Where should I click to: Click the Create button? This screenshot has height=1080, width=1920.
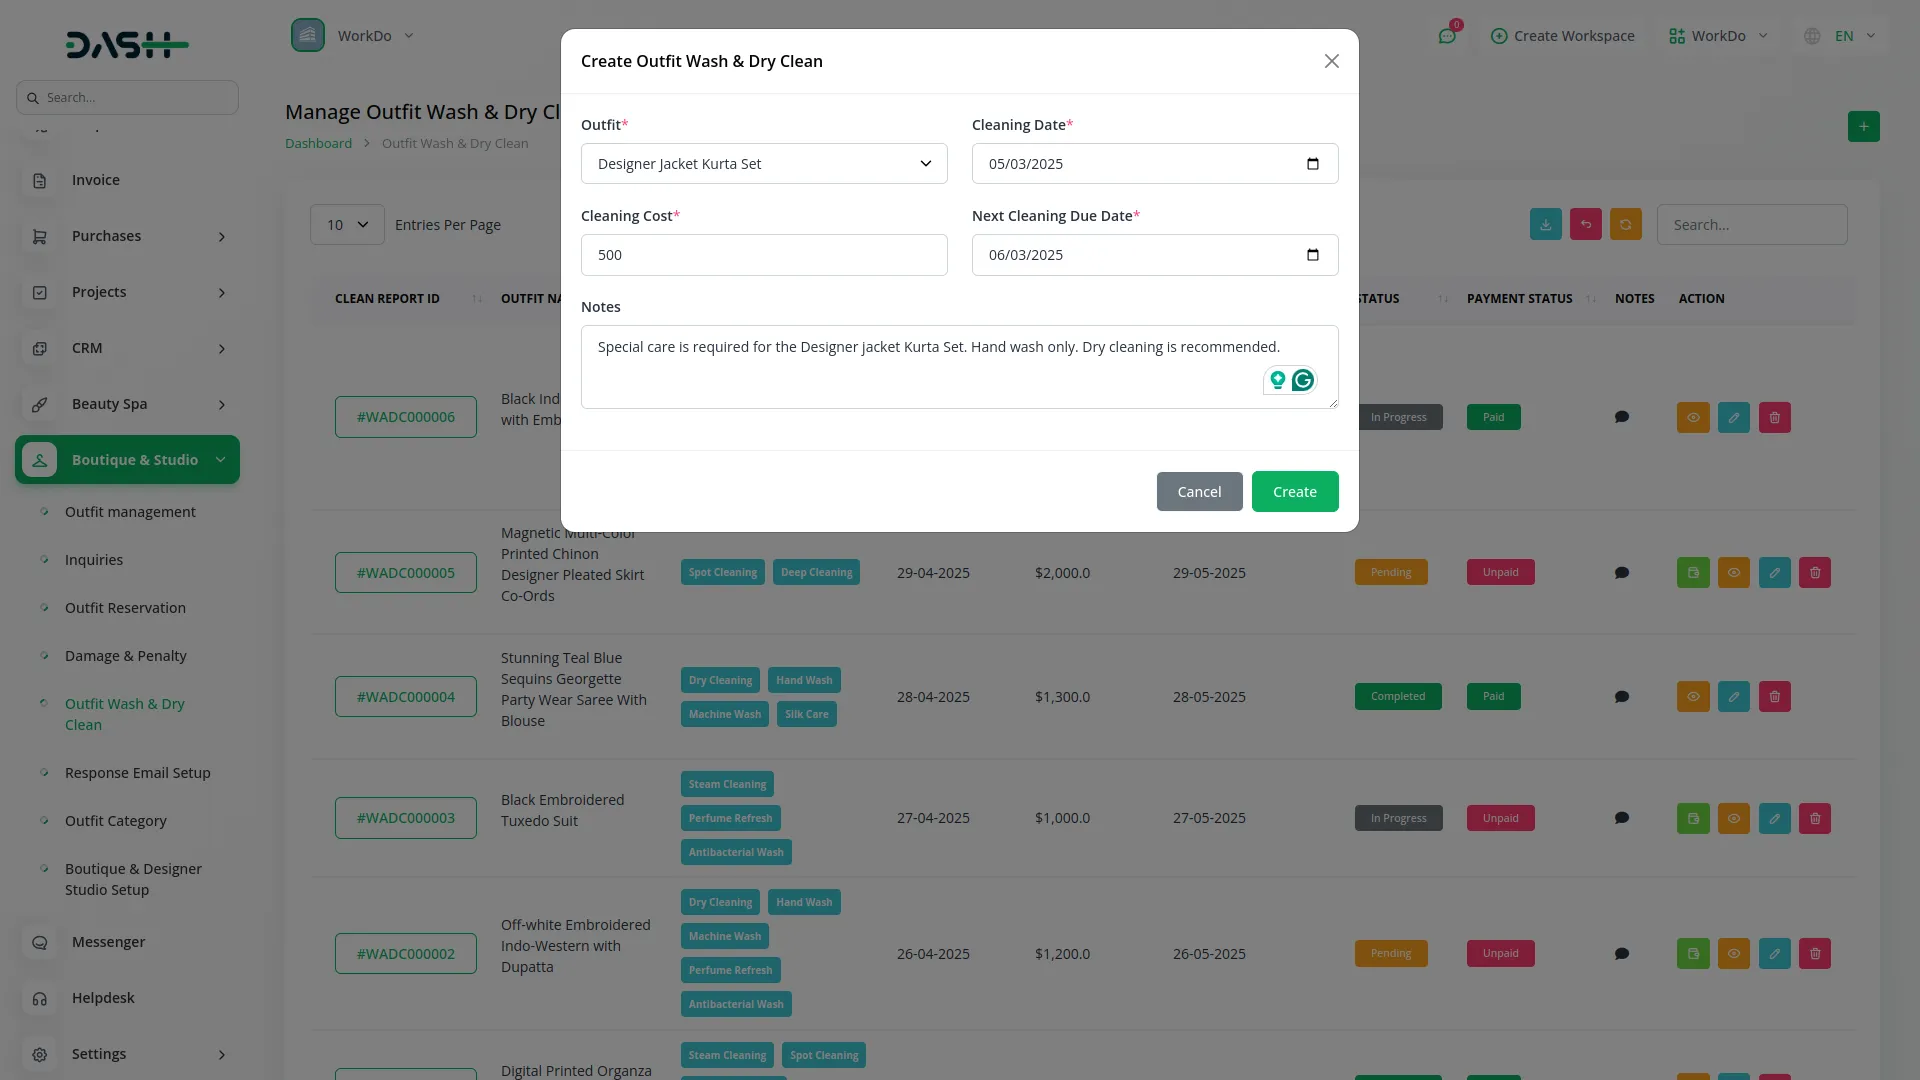pyautogui.click(x=1294, y=492)
